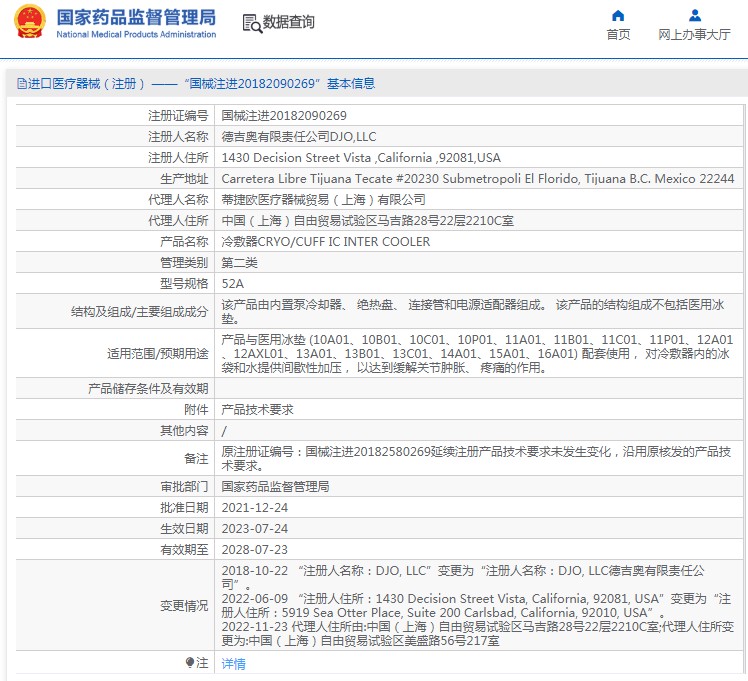748x681 pixels.
Task: Select Carretera Libre Tijuana Tecate address cell
Action: (478, 178)
